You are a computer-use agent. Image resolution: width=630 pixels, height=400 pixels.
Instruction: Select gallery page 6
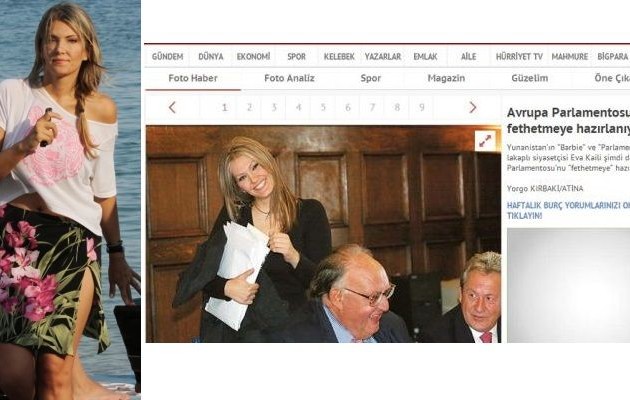[348, 108]
